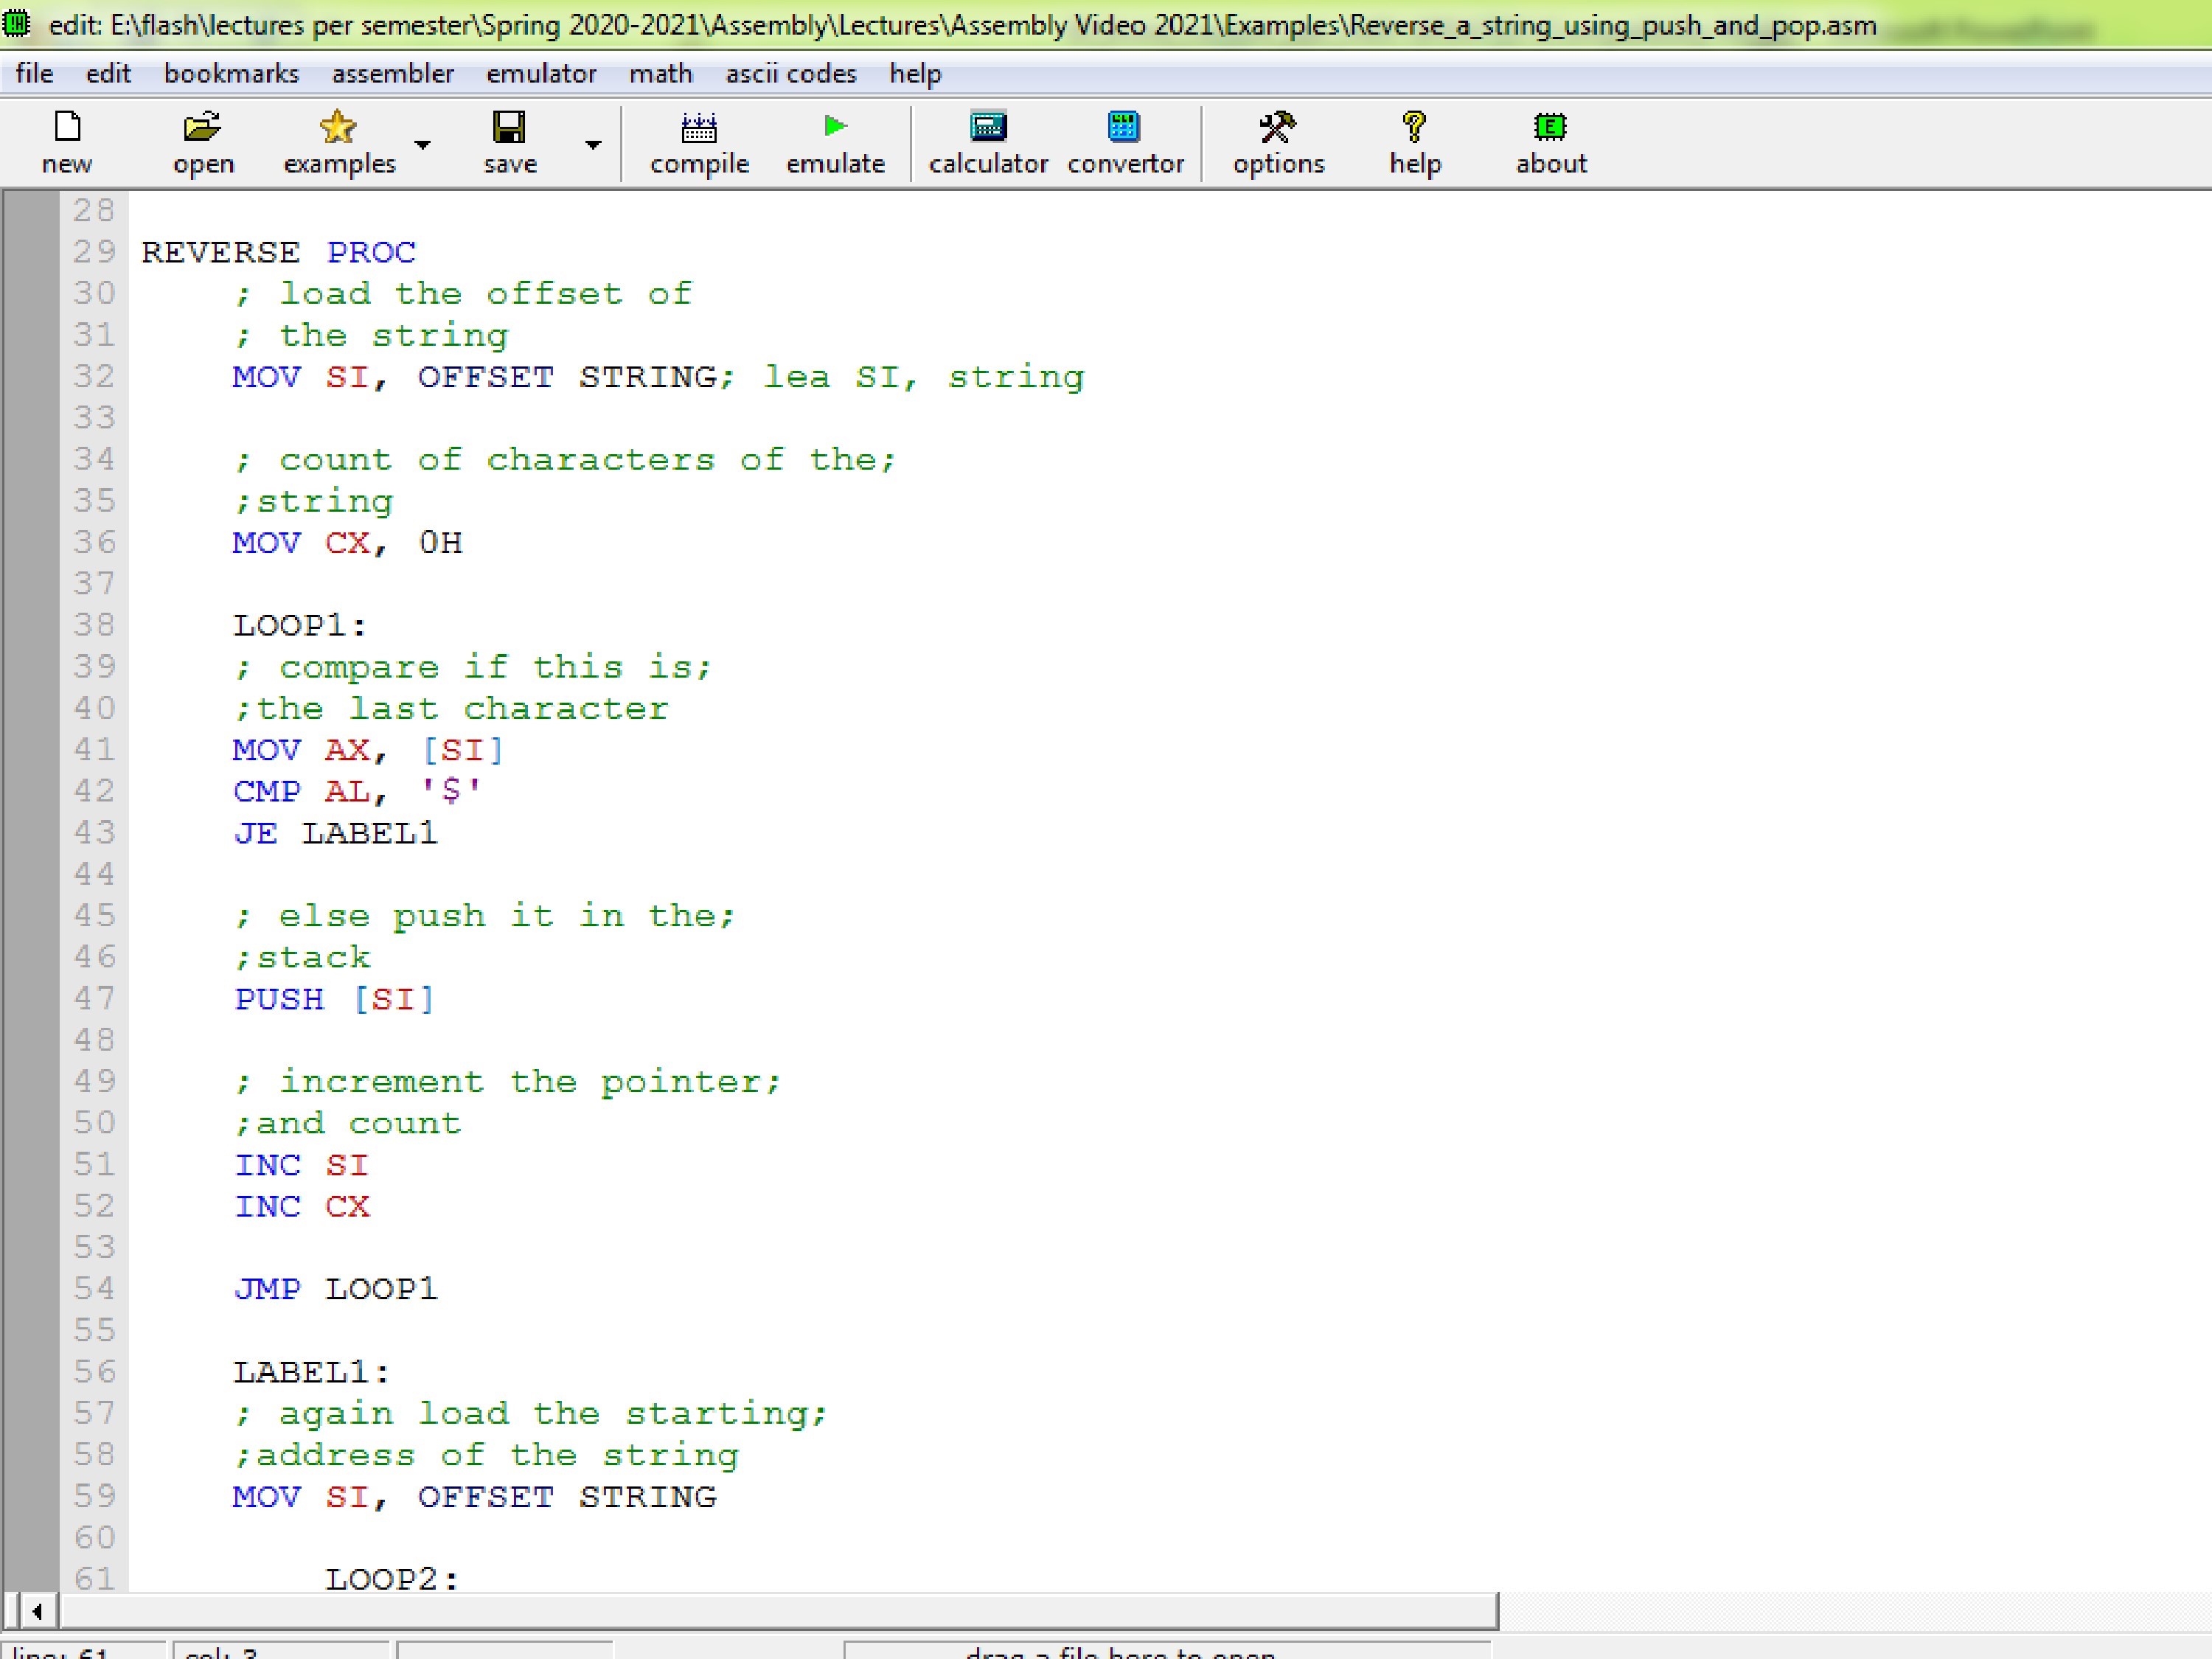Open the emulator menu
This screenshot has height=1659, width=2212.
coord(541,73)
